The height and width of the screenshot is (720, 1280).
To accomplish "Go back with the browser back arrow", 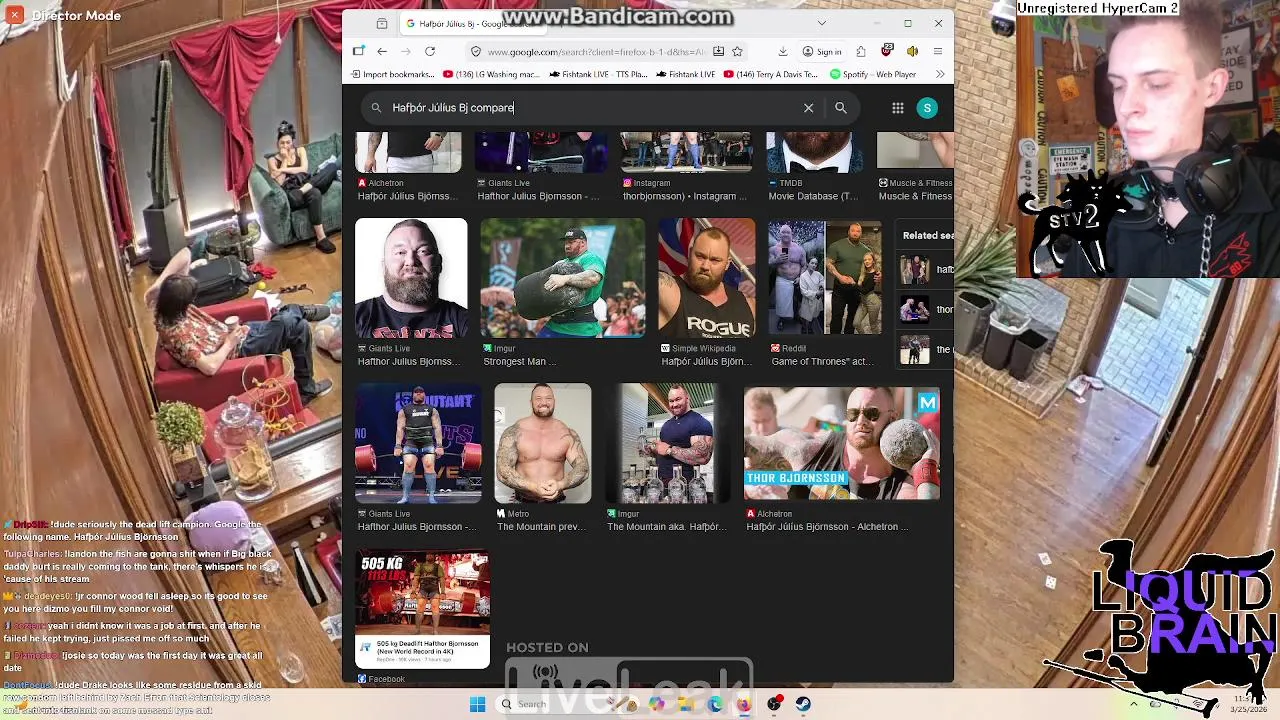I will pyautogui.click(x=382, y=51).
